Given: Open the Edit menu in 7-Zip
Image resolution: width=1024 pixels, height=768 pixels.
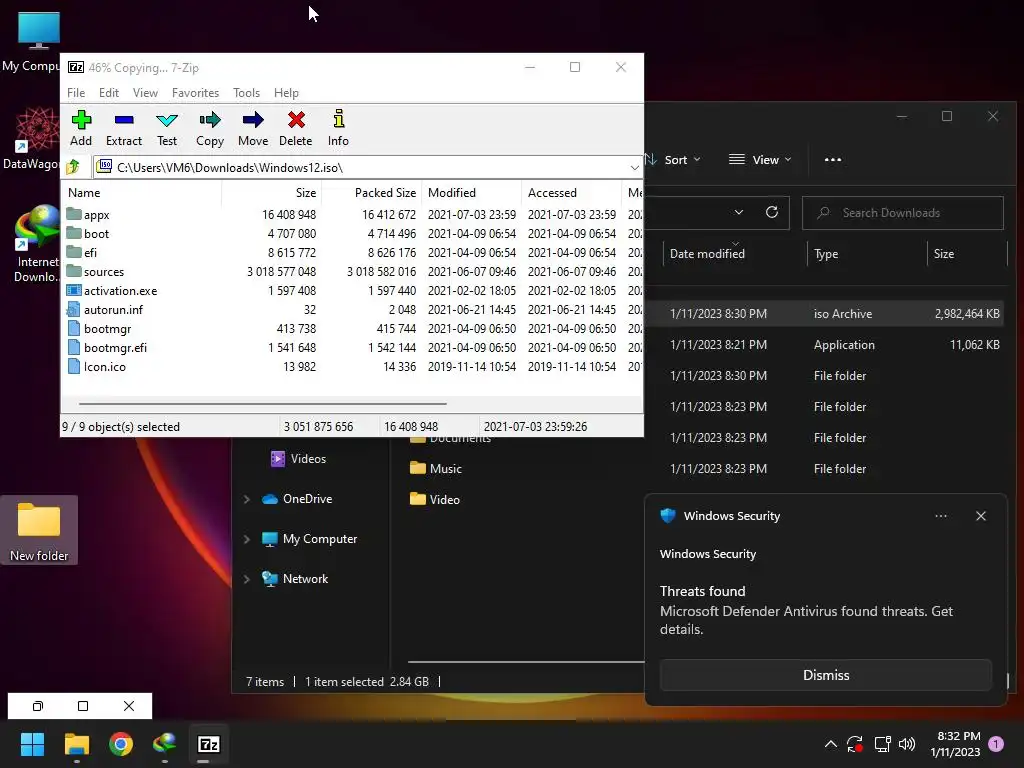Looking at the screenshot, I should 108,93.
